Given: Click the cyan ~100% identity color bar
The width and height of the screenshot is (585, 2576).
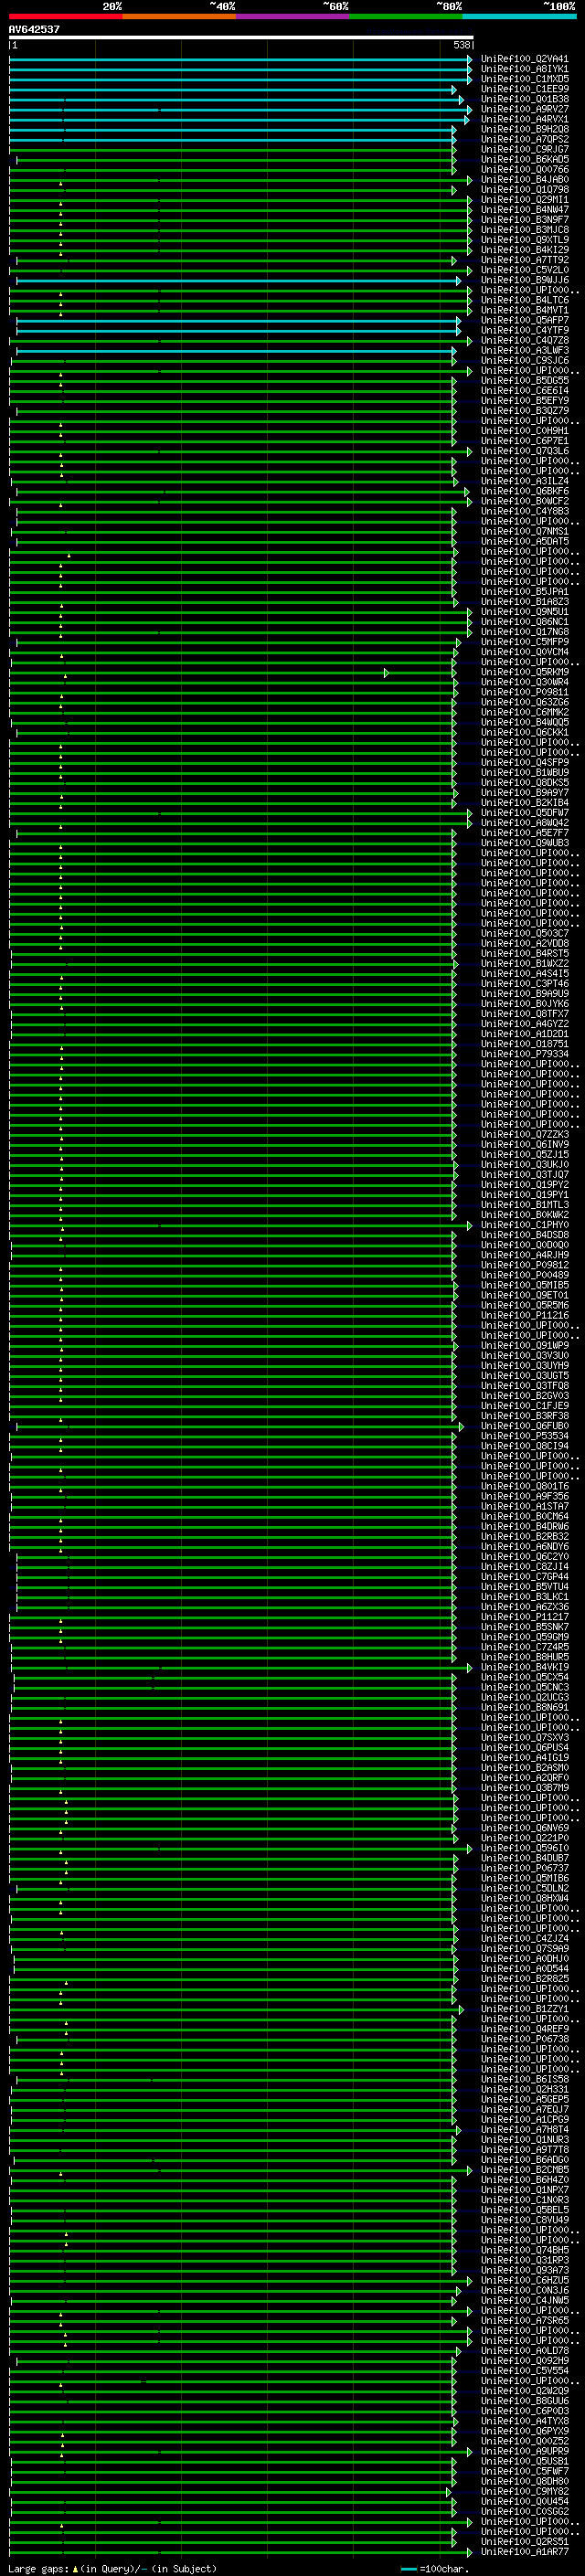Looking at the screenshot, I should click(520, 16).
